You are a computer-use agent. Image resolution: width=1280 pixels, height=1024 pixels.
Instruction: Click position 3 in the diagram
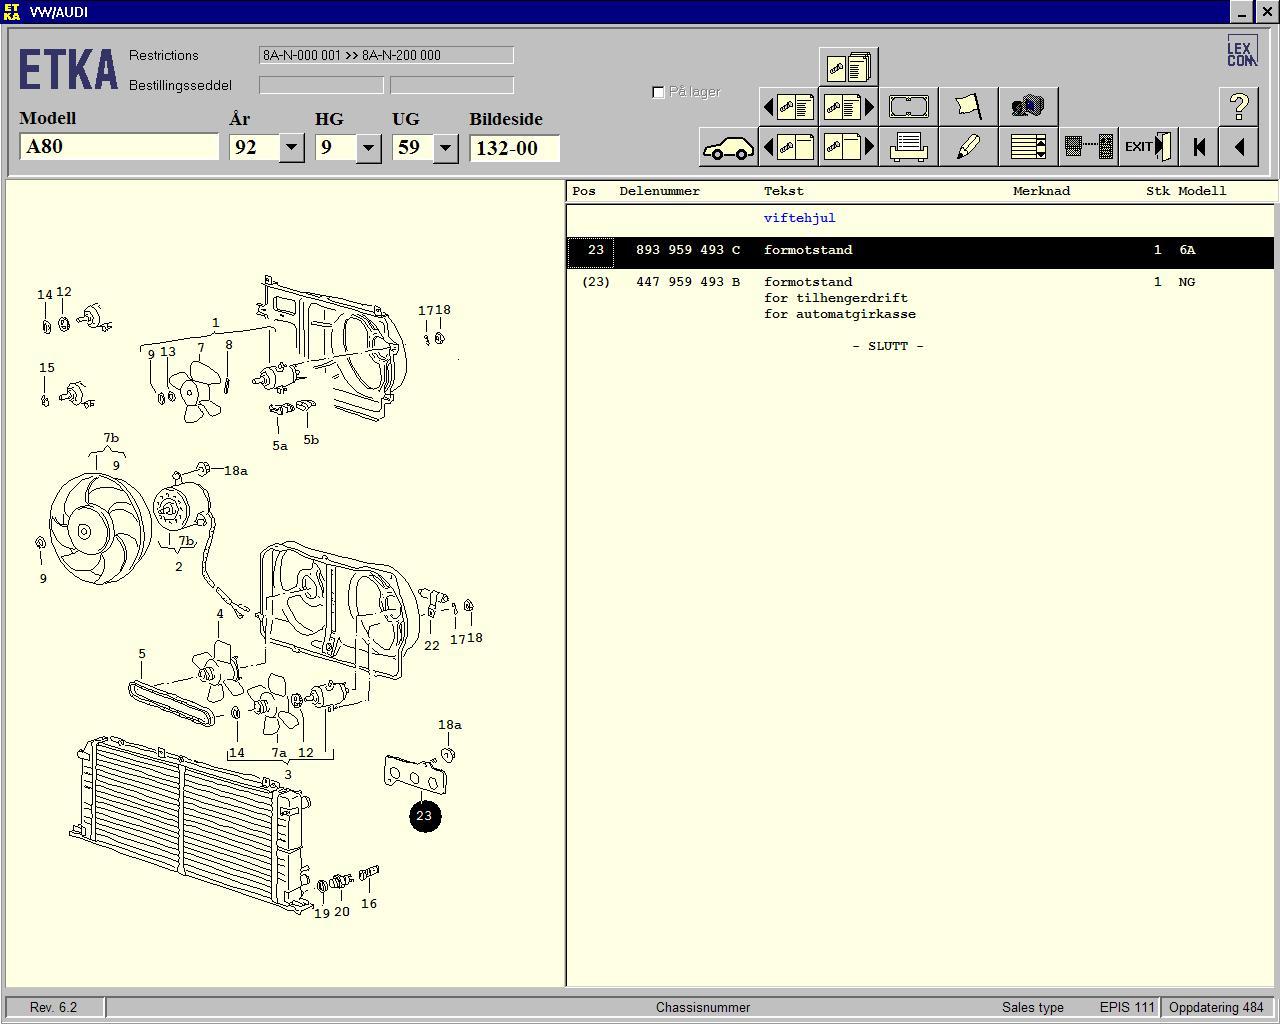(288, 775)
